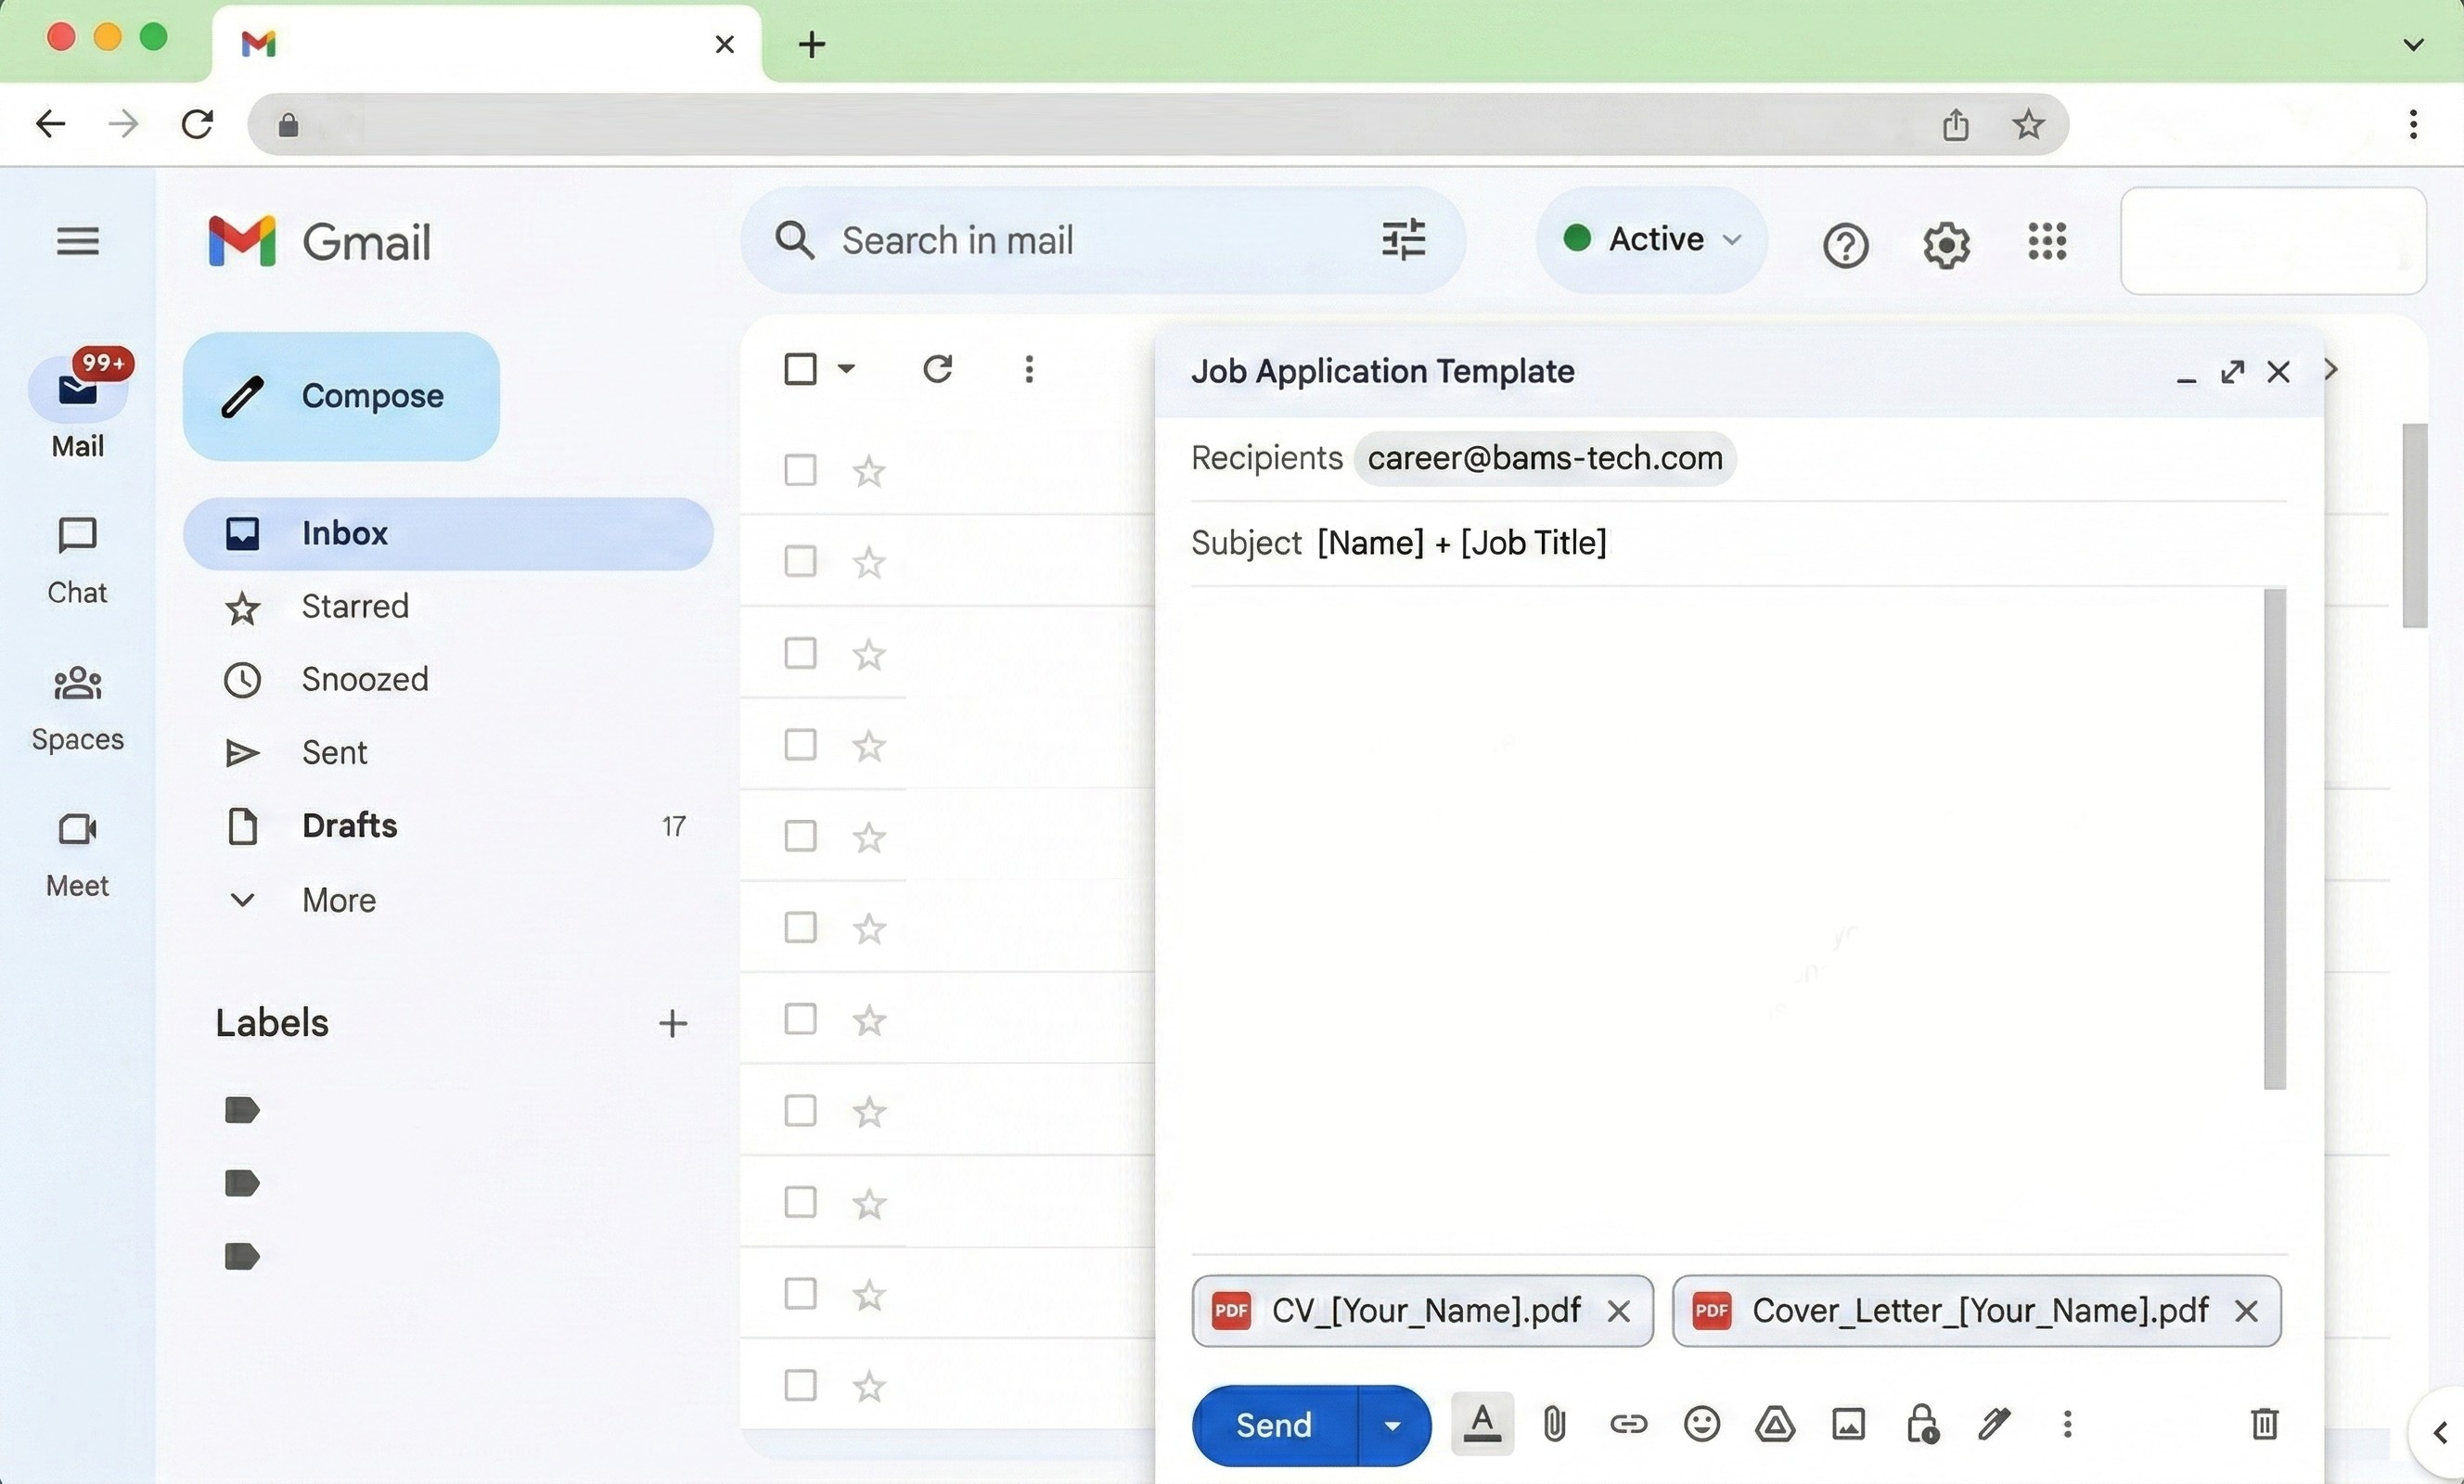
Task: Check the select-all checkbox above the mail list
Action: coord(800,369)
